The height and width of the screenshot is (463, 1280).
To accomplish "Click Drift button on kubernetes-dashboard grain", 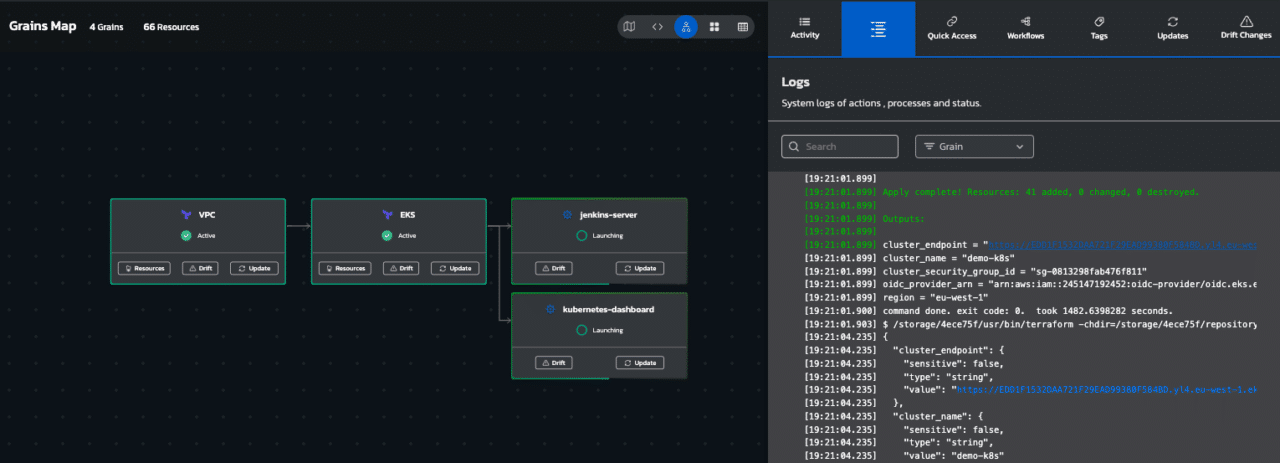I will click(x=553, y=362).
